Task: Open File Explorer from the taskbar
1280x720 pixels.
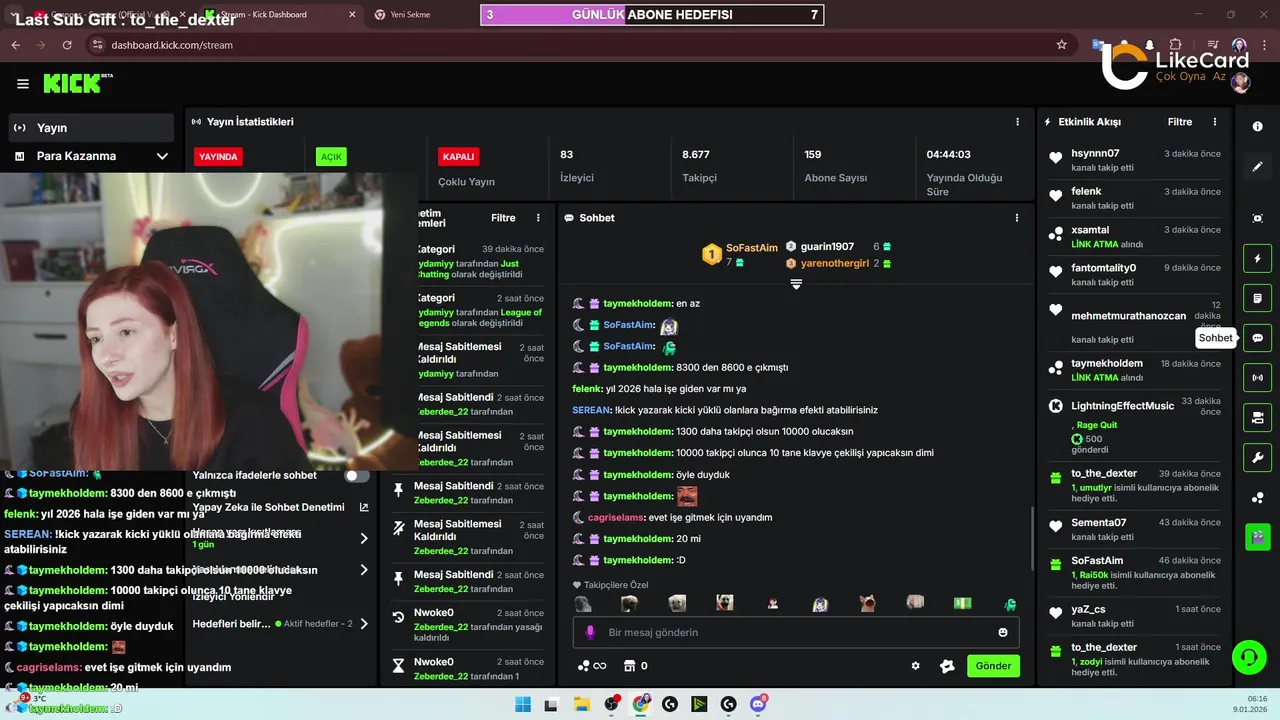Action: (581, 704)
